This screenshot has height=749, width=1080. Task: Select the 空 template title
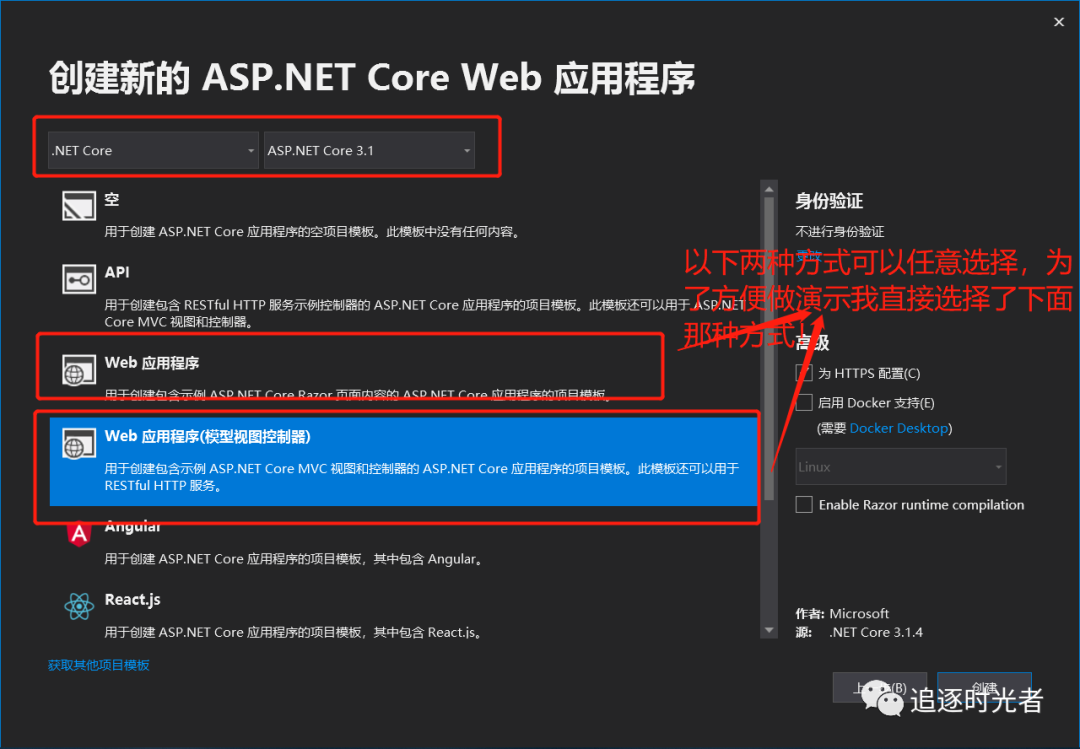click(112, 200)
